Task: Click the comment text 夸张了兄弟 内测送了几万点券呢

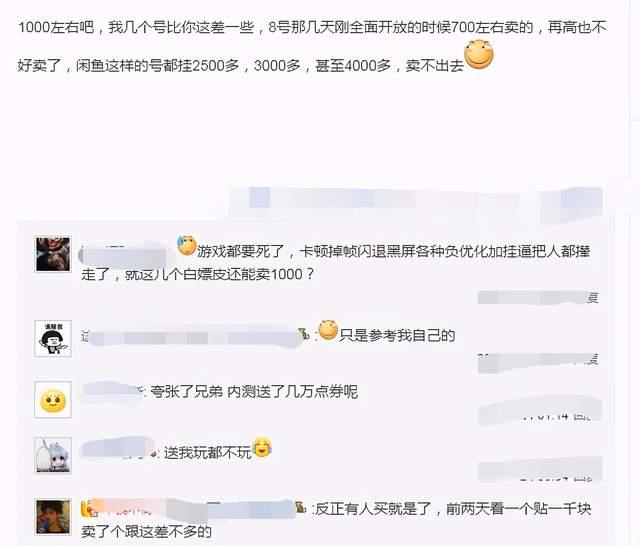Action: point(254,392)
